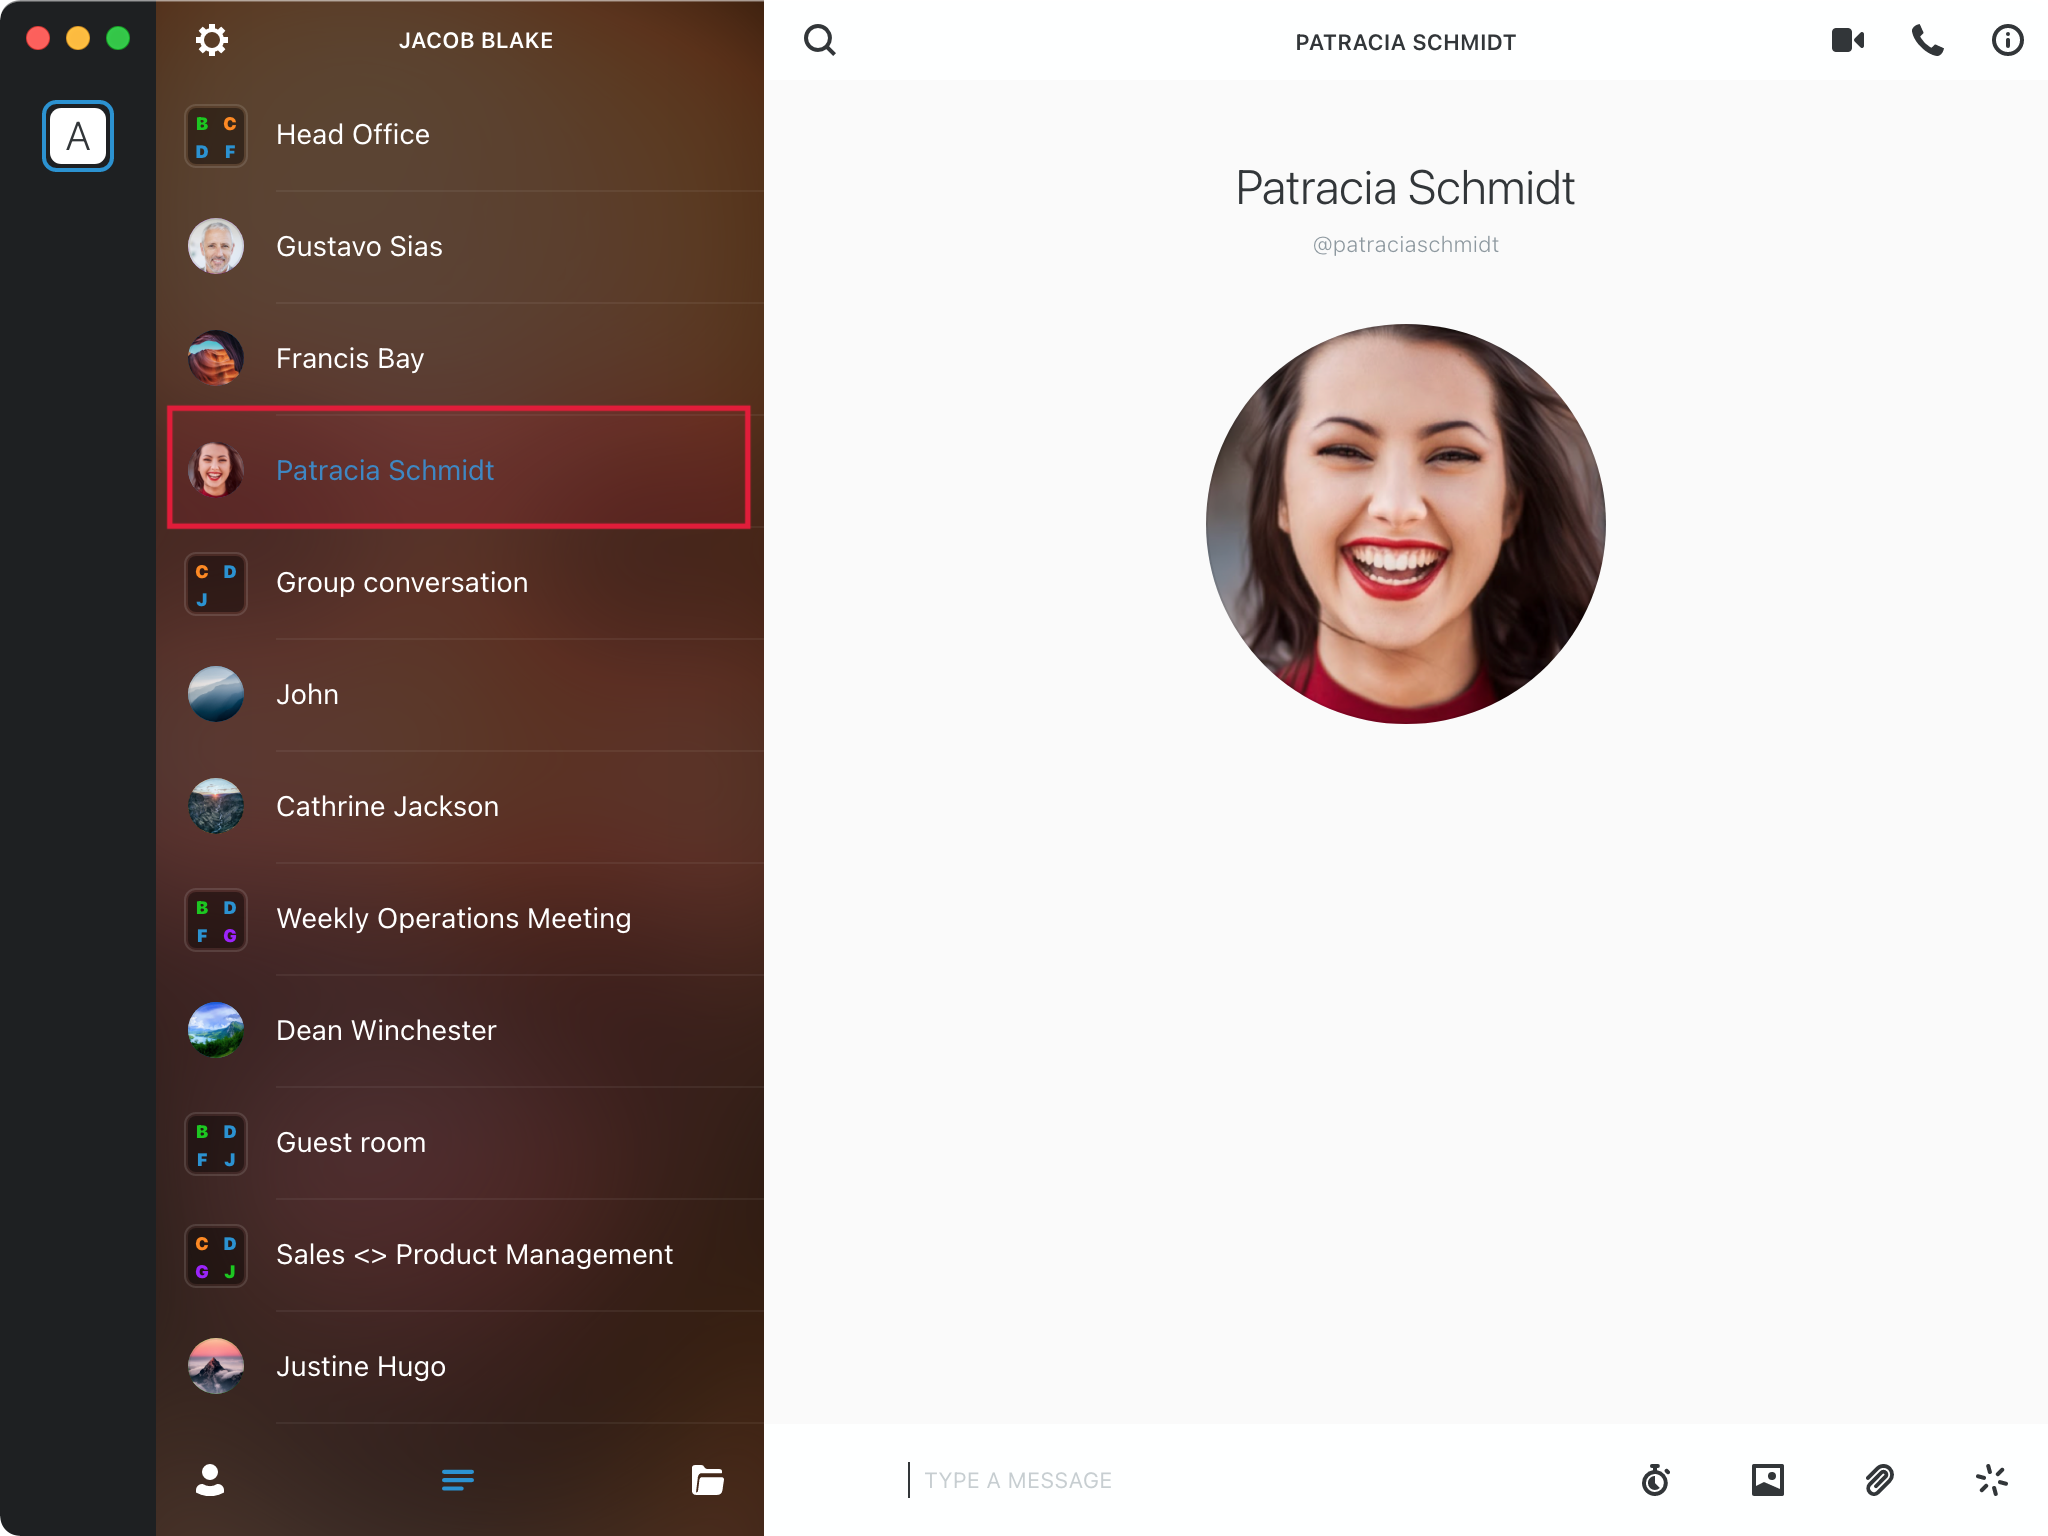
Task: Click Cathrine Jackson's avatar
Action: pyautogui.click(x=216, y=806)
